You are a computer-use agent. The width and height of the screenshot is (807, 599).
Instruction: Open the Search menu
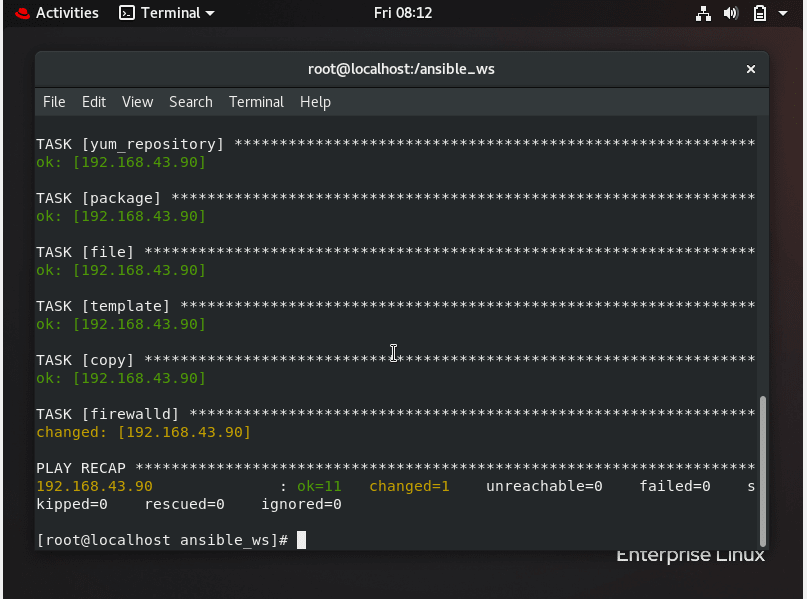[191, 102]
